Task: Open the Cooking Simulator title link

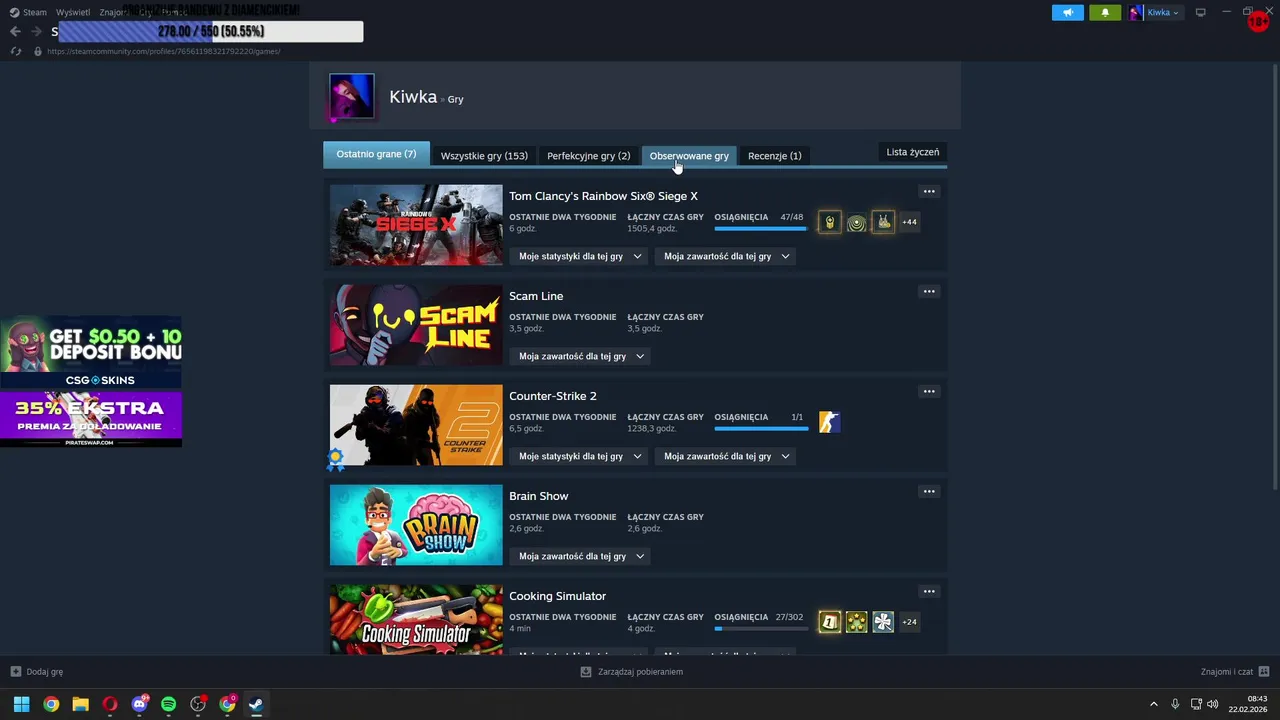Action: point(557,596)
